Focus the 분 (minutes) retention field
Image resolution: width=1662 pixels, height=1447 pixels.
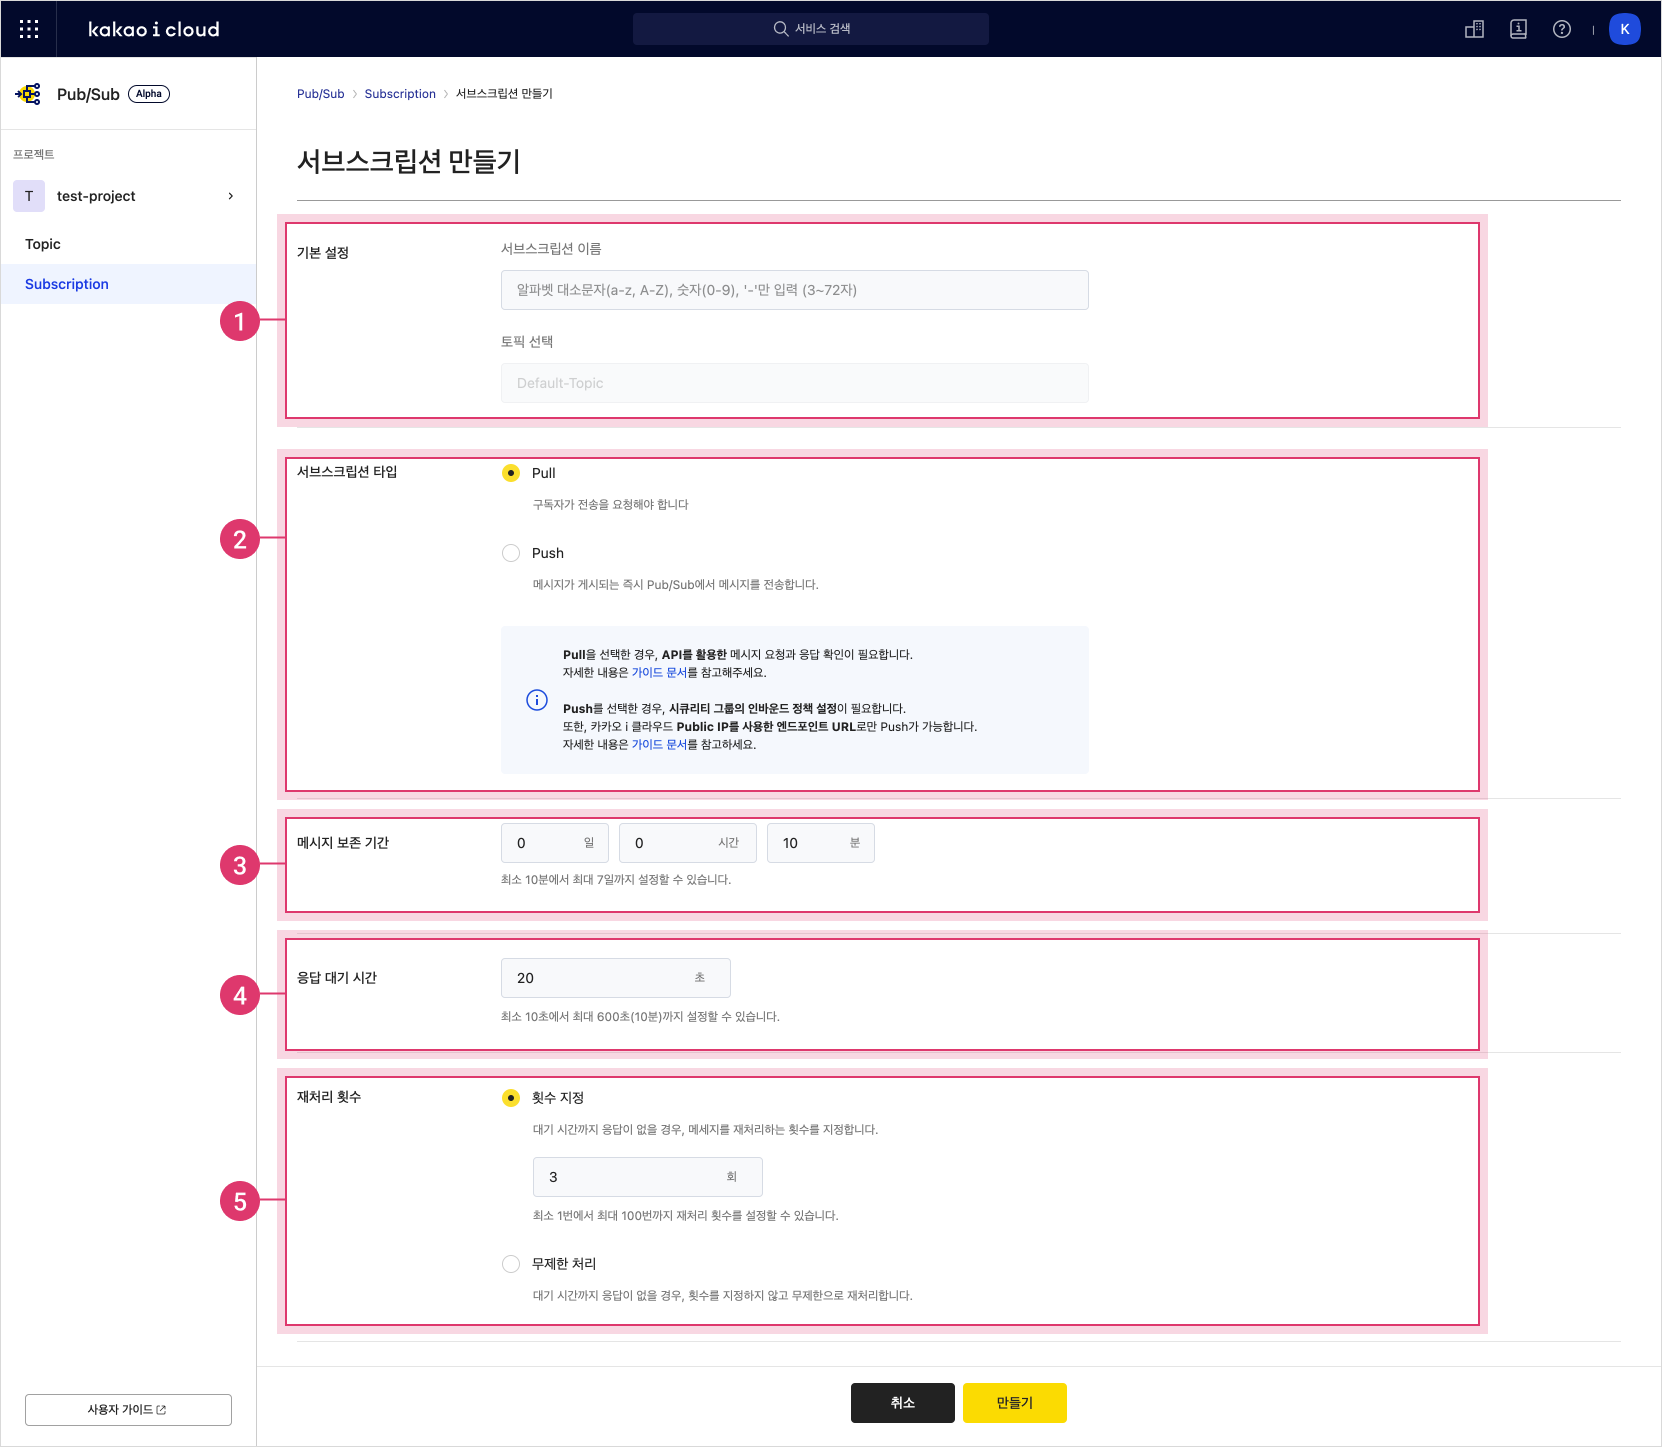(x=821, y=843)
